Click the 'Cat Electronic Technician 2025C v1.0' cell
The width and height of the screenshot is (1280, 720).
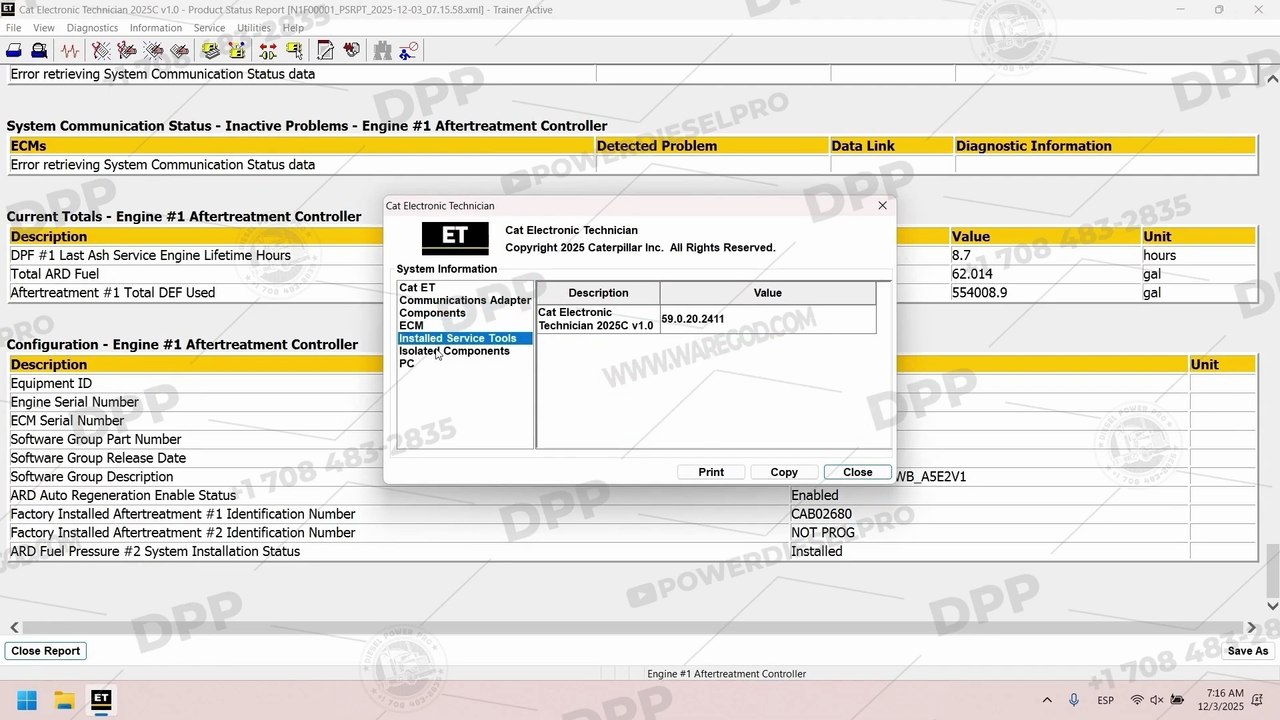[x=597, y=319]
